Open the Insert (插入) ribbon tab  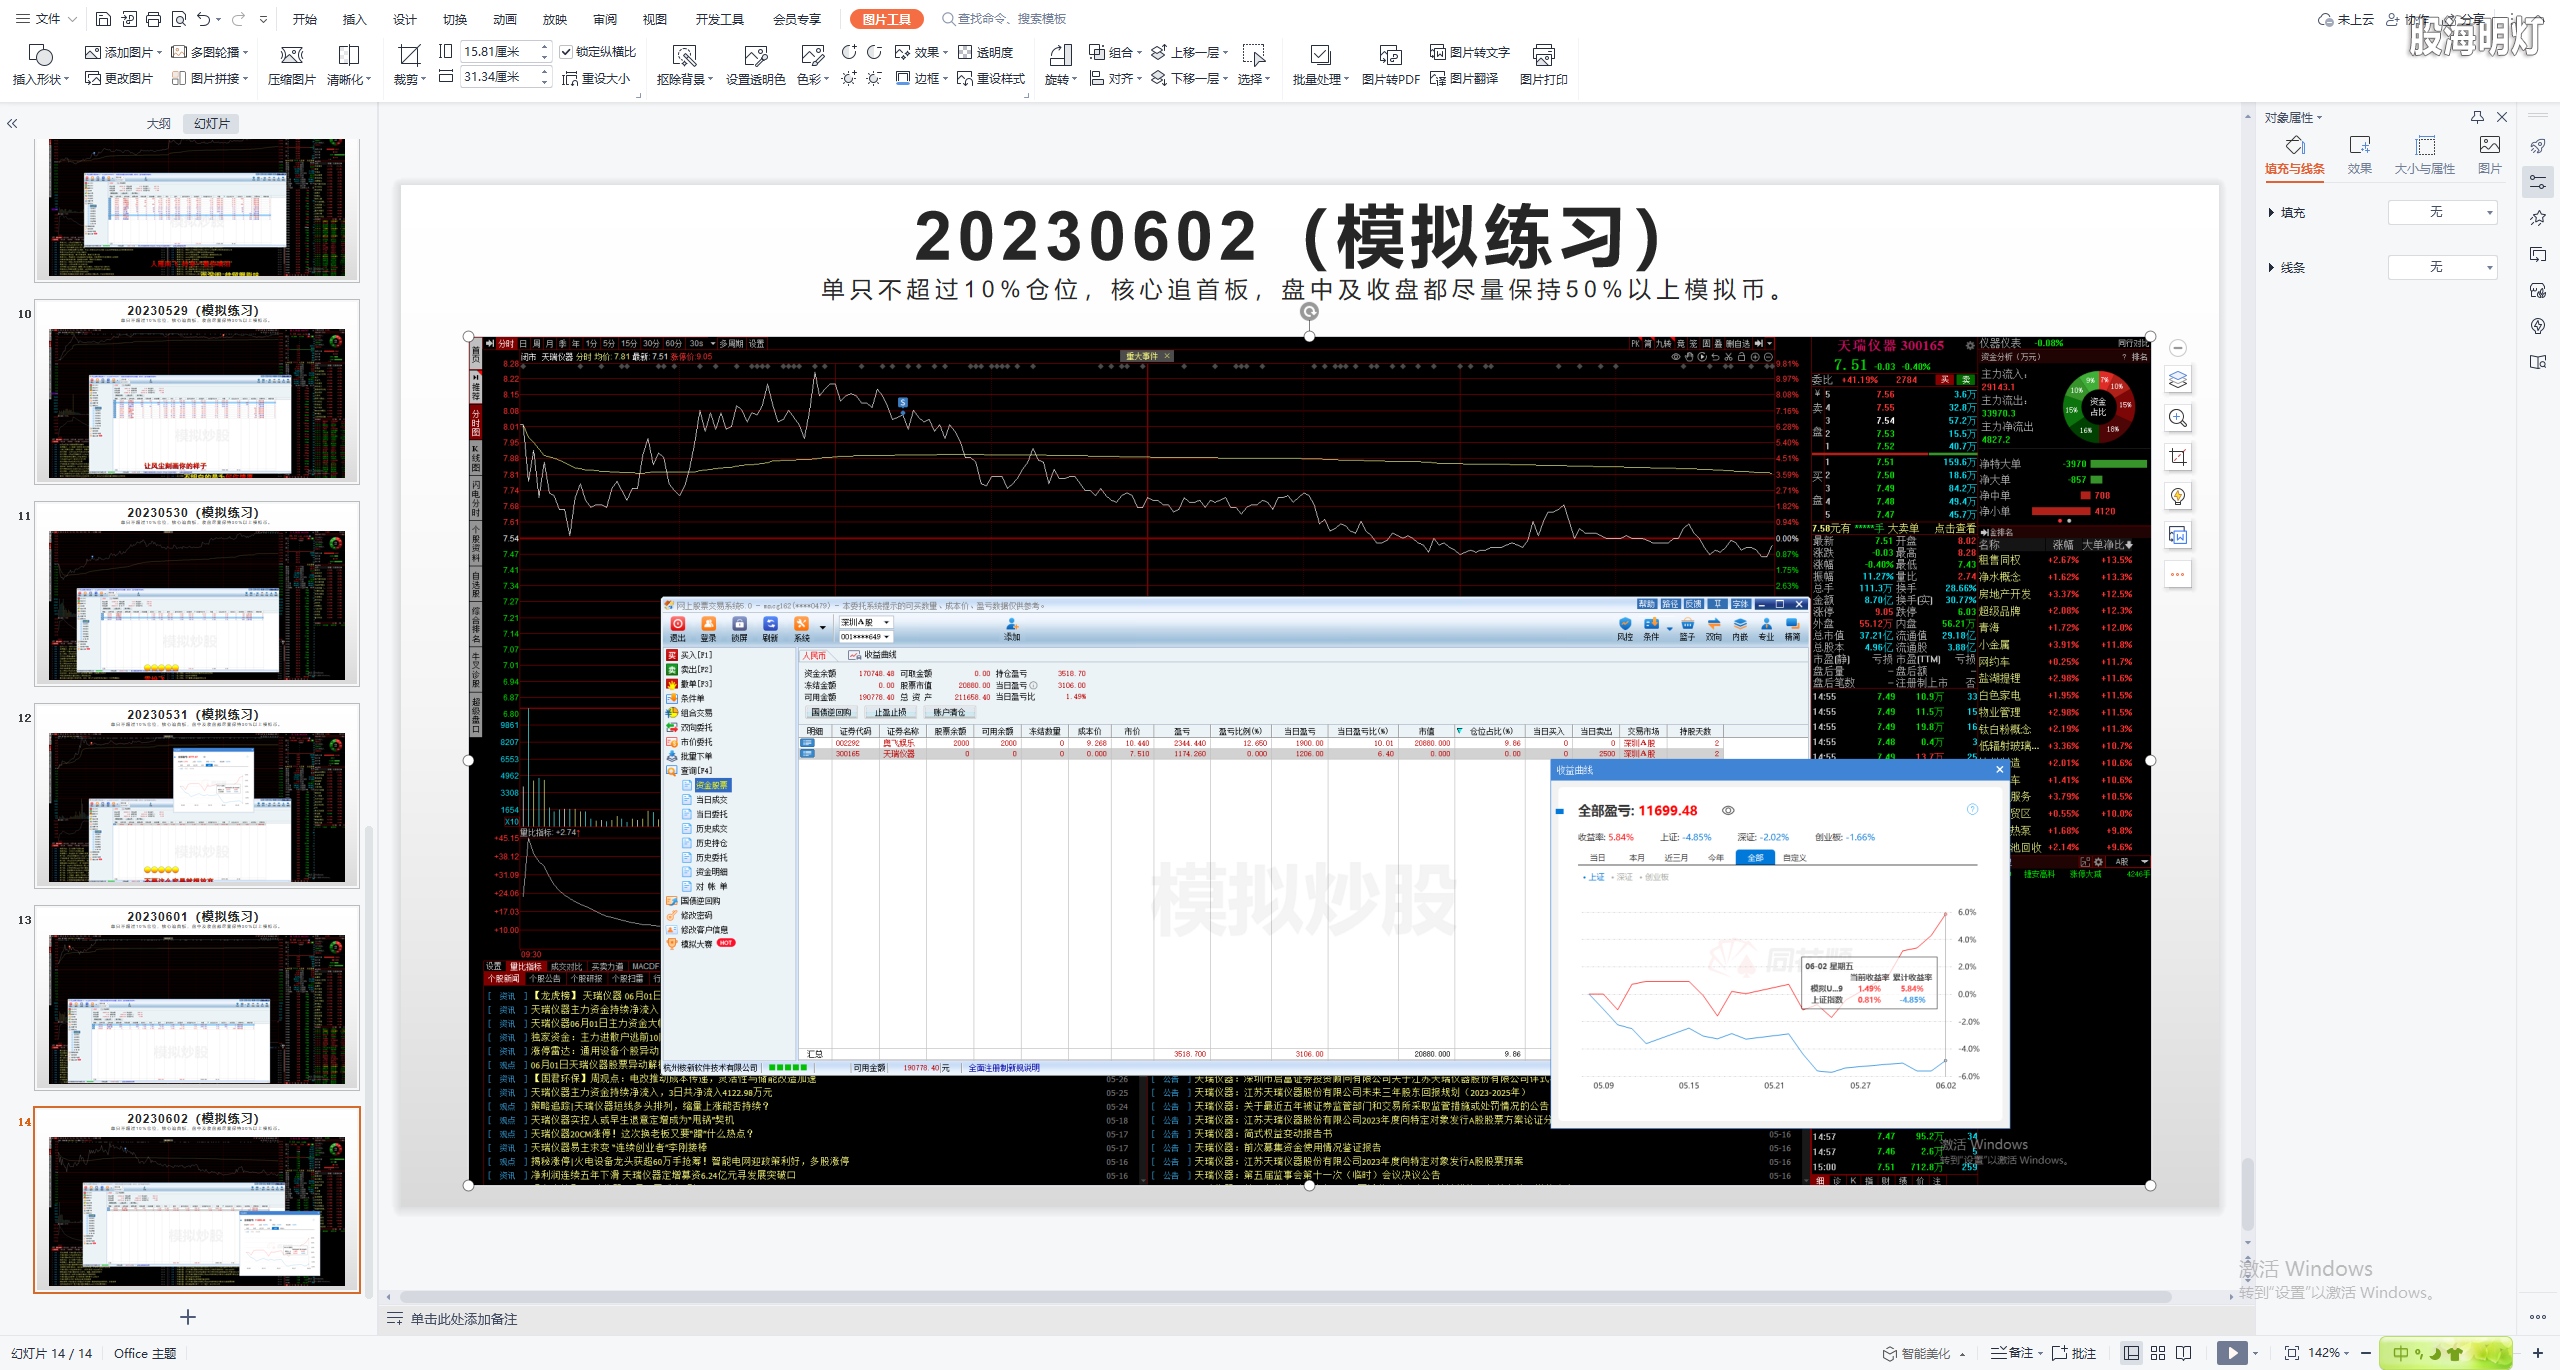coord(354,19)
